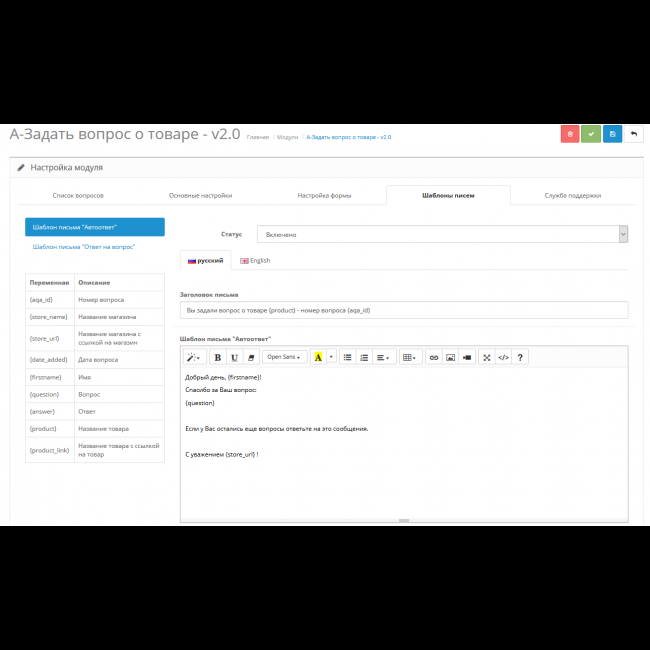Viewport: 650px width, 650px height.
Task: Toggle bold formatting in editor
Action: click(218, 357)
